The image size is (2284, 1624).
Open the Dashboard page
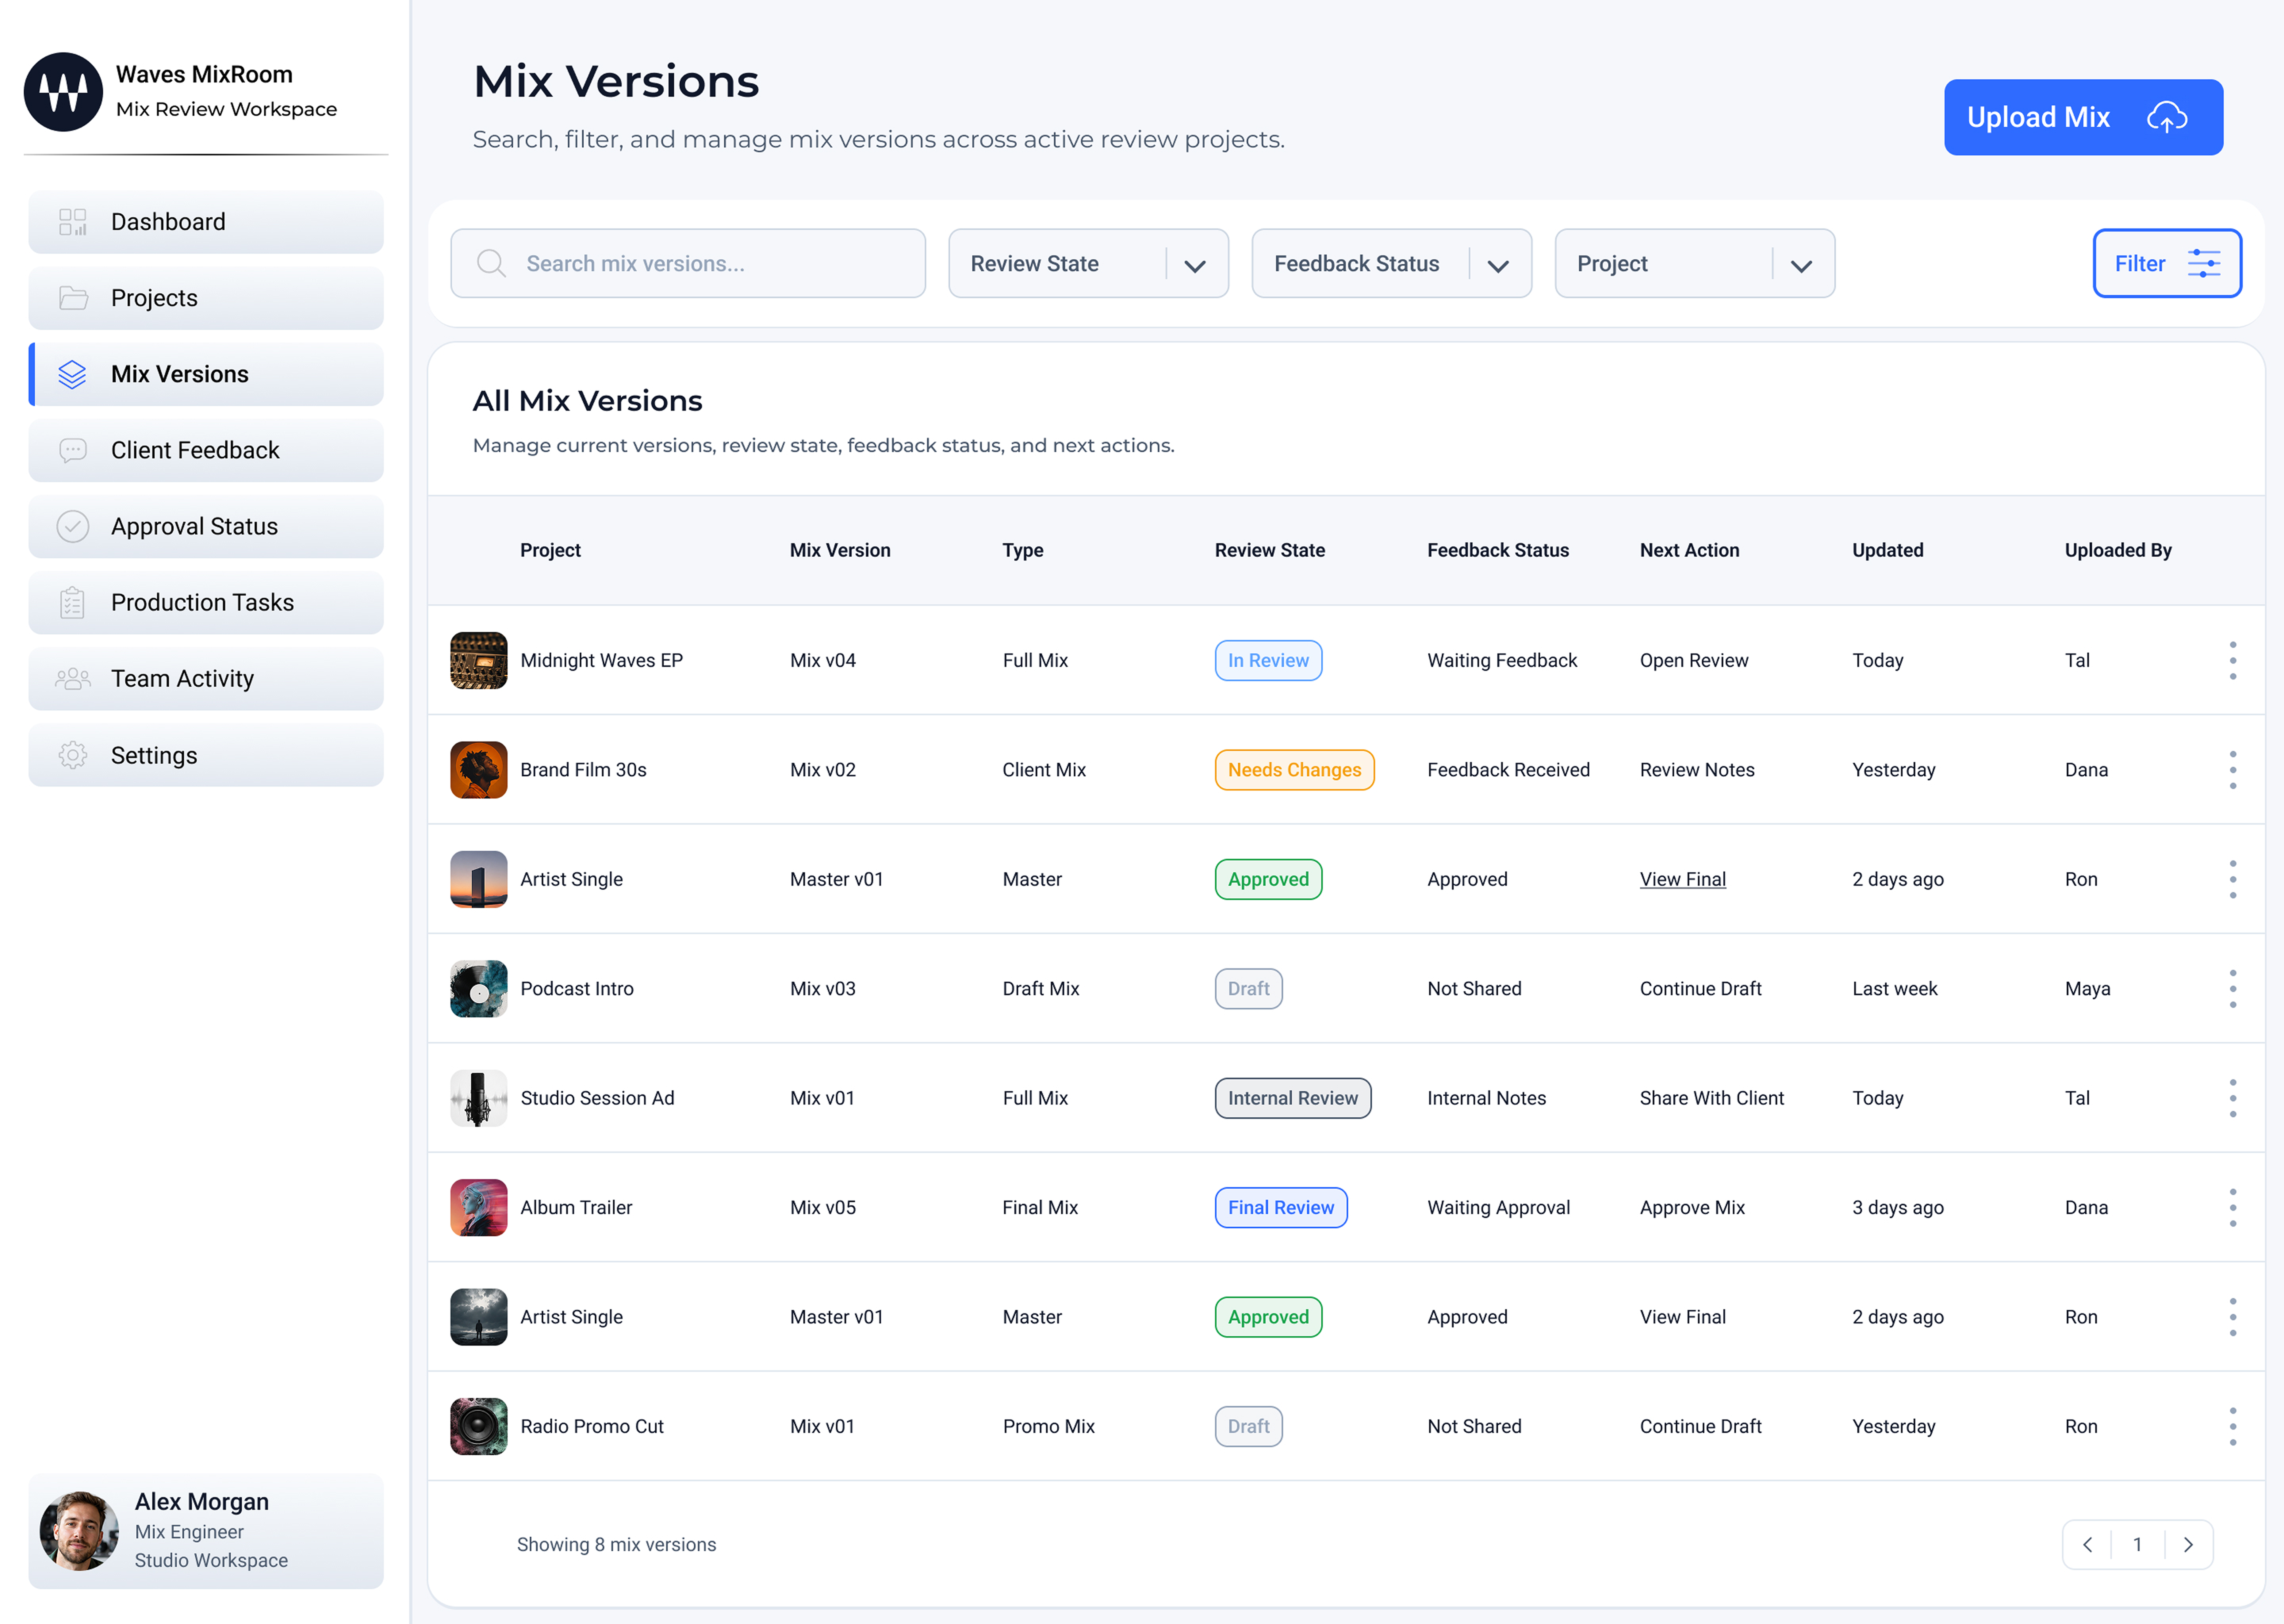206,222
